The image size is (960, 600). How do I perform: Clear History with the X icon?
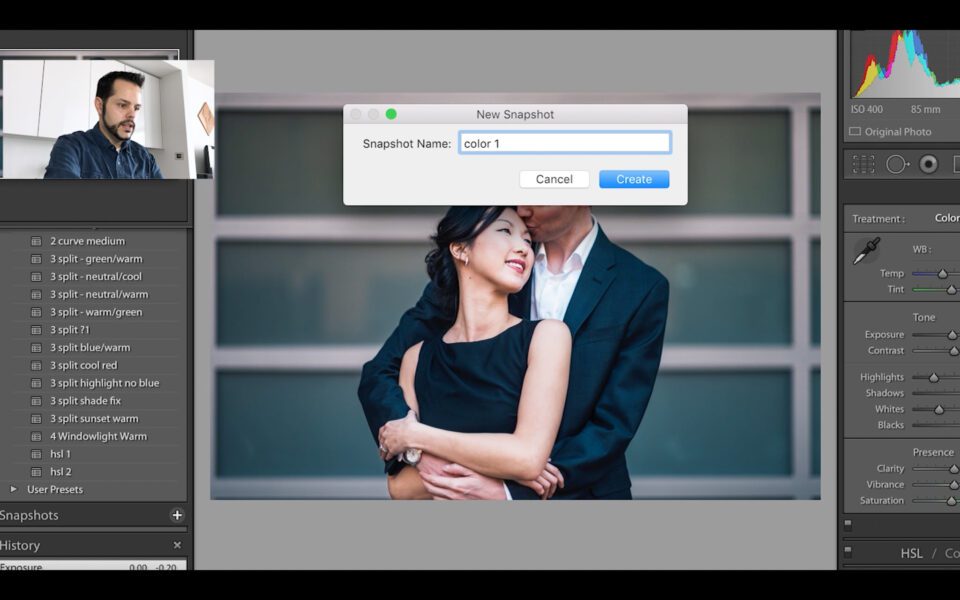point(177,545)
